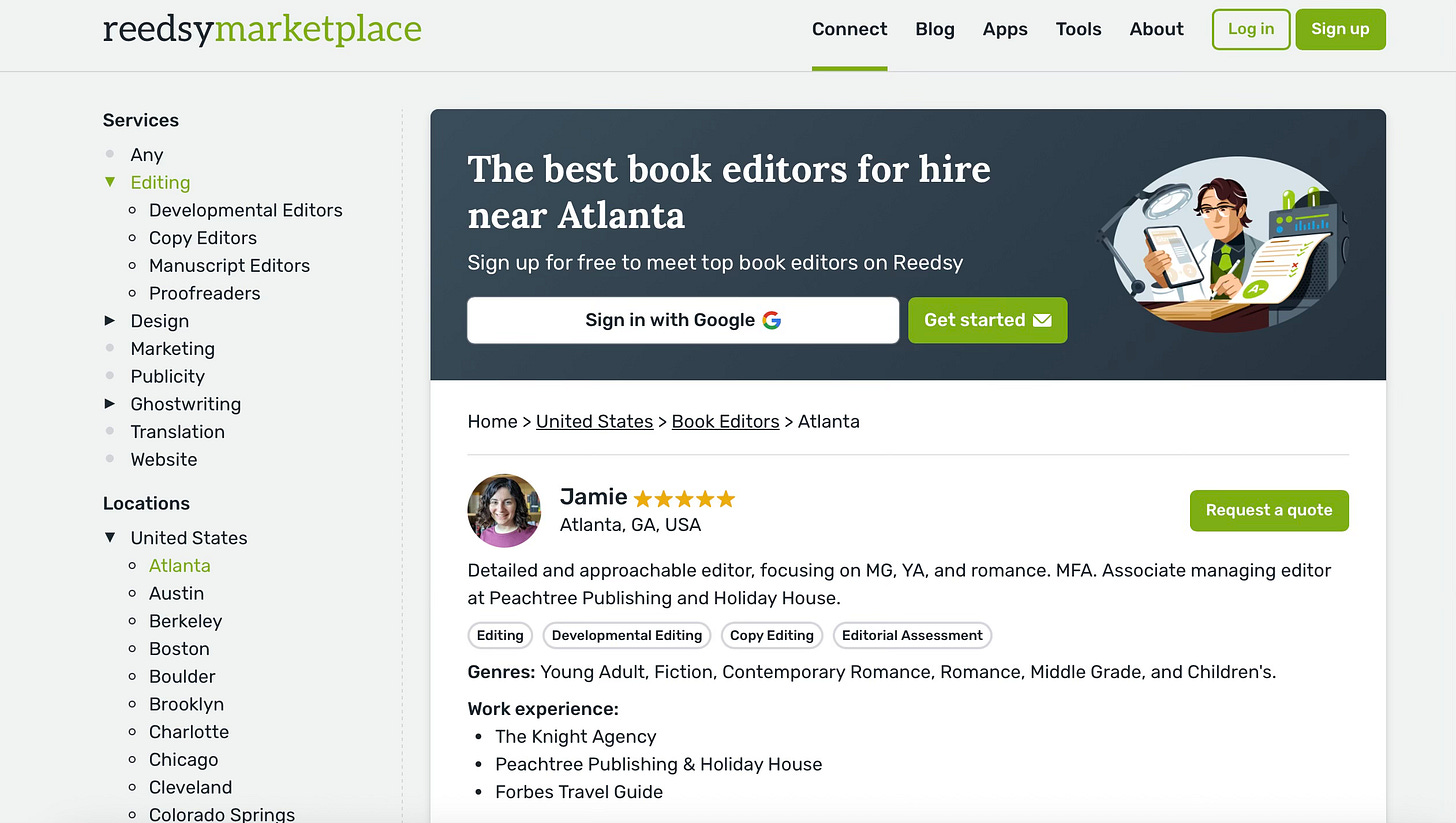Choose Boston location
Image resolution: width=1456 pixels, height=823 pixels.
point(179,649)
